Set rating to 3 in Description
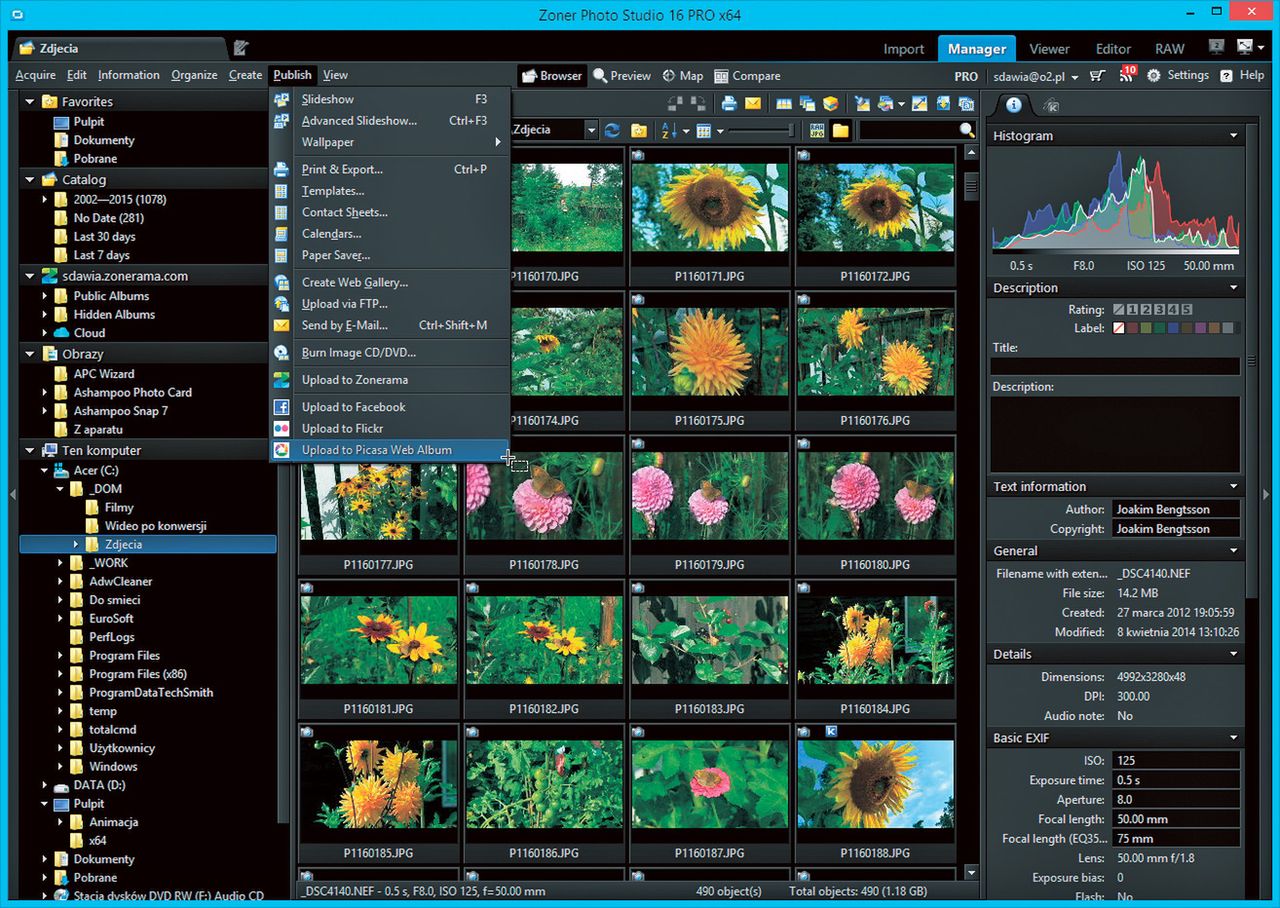Viewport: 1280px width, 908px height. [x=1162, y=310]
